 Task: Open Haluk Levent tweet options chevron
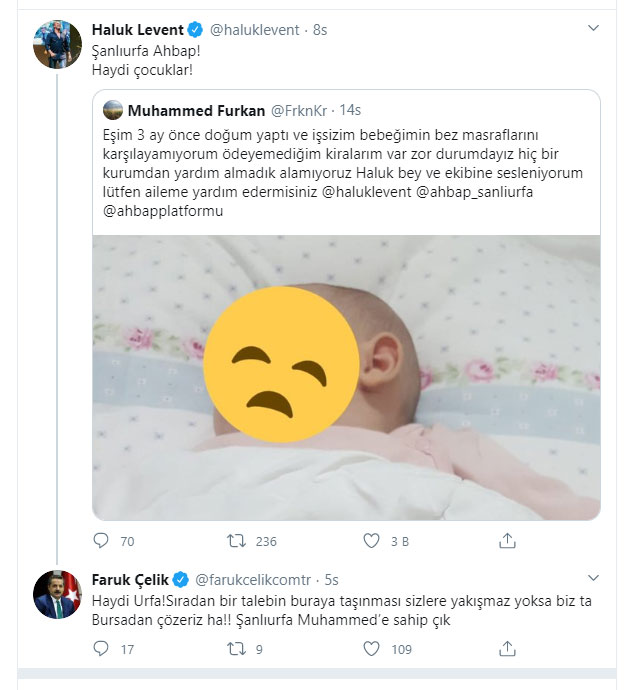(594, 29)
